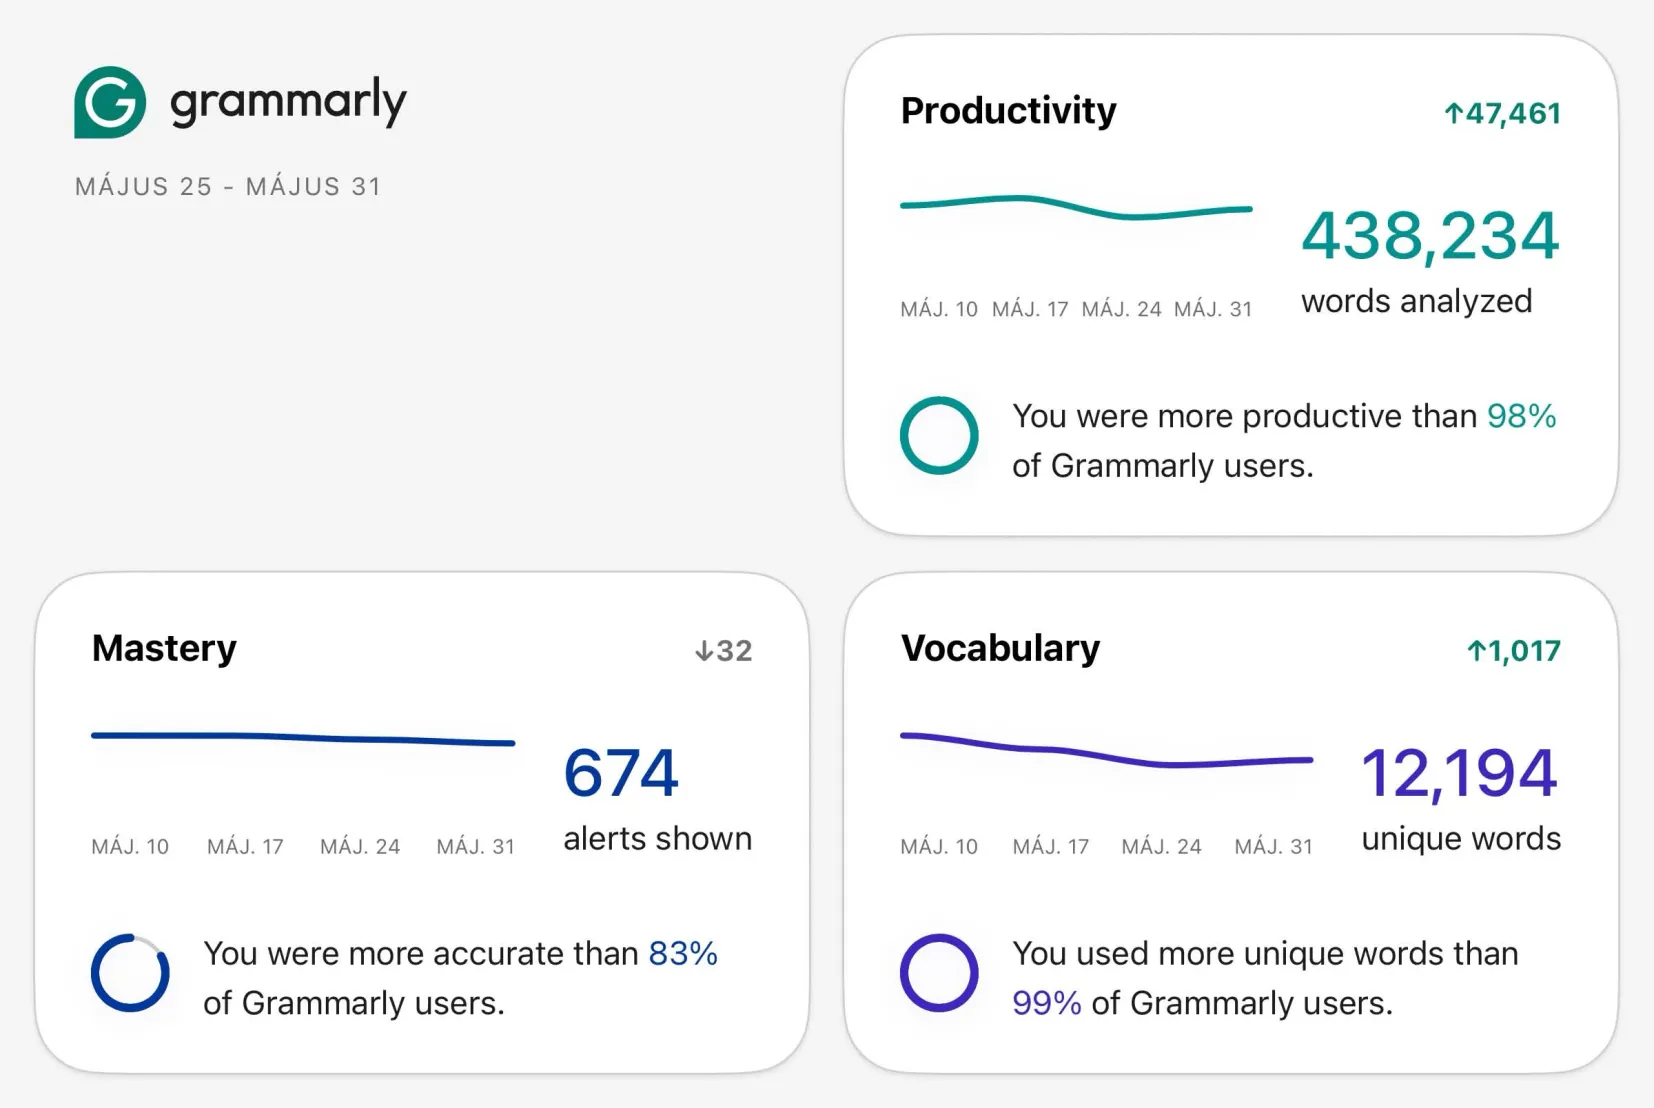Click the green Grammarly G logo
The height and width of the screenshot is (1108, 1654).
[x=110, y=102]
